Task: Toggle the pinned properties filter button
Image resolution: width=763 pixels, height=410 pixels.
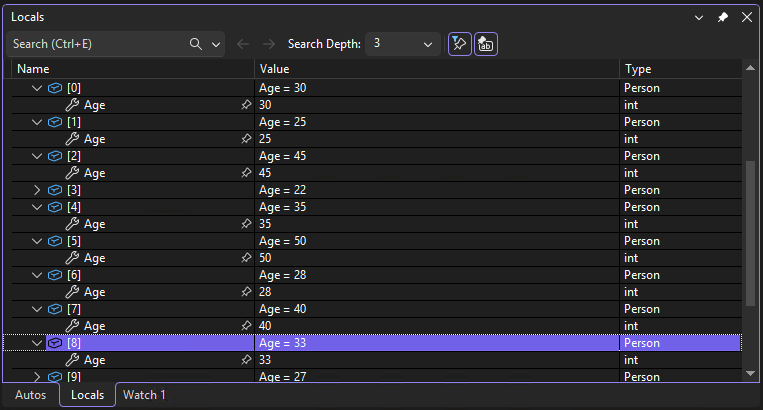Action: (x=459, y=44)
